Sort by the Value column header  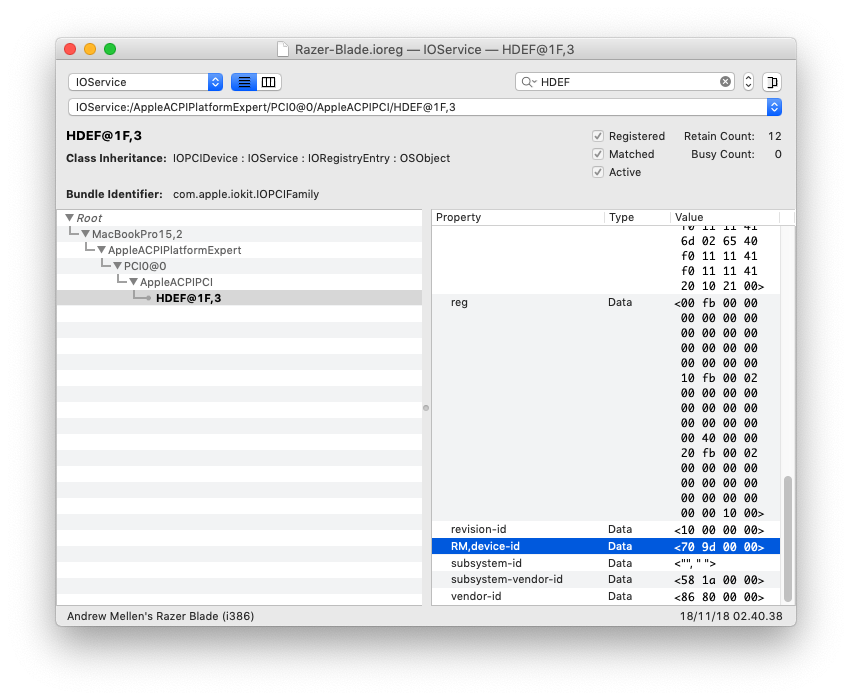[725, 217]
